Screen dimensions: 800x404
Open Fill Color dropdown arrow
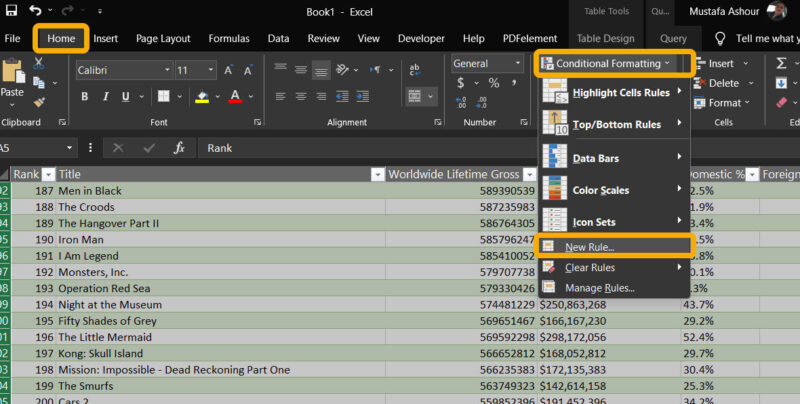pyautogui.click(x=217, y=96)
